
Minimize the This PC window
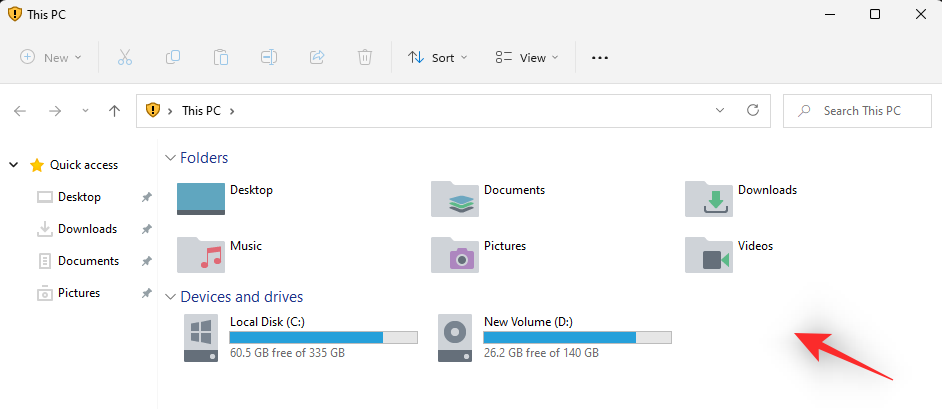coord(830,14)
